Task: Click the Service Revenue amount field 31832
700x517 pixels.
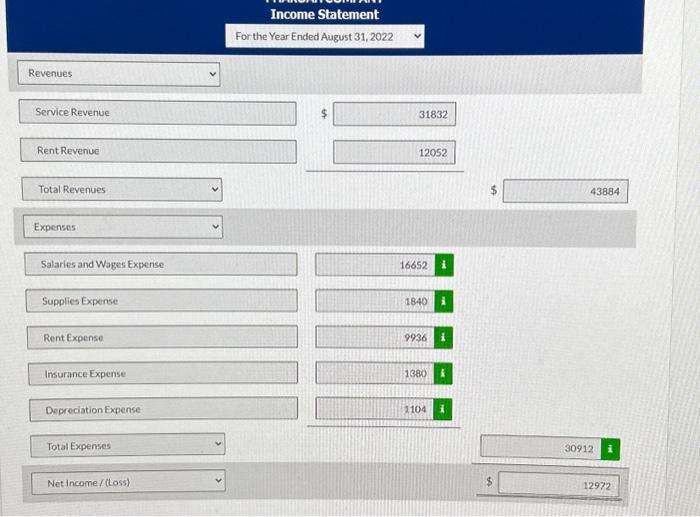Action: (394, 114)
